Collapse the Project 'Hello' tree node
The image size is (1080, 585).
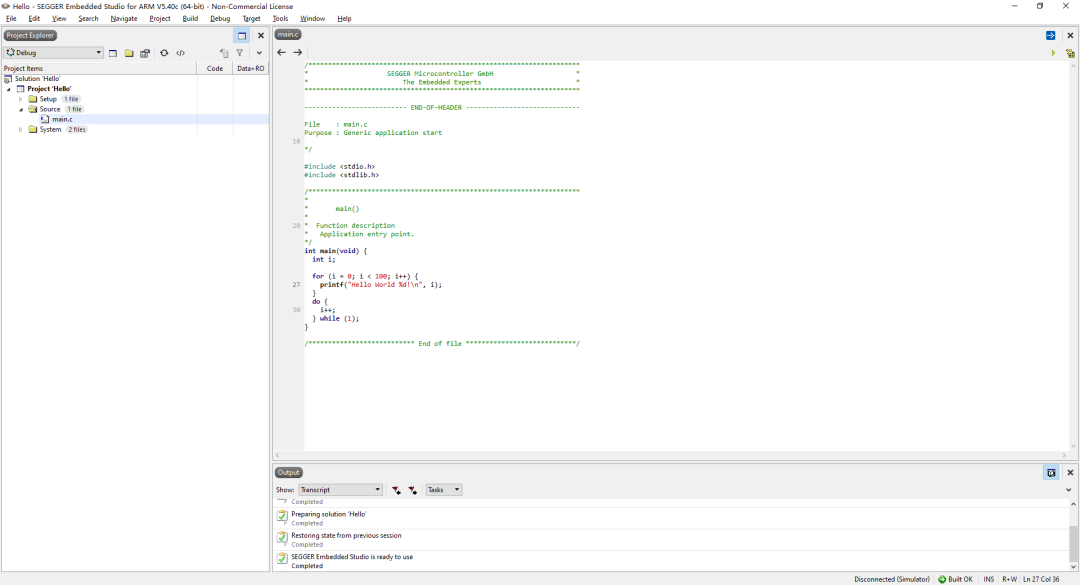coord(9,89)
